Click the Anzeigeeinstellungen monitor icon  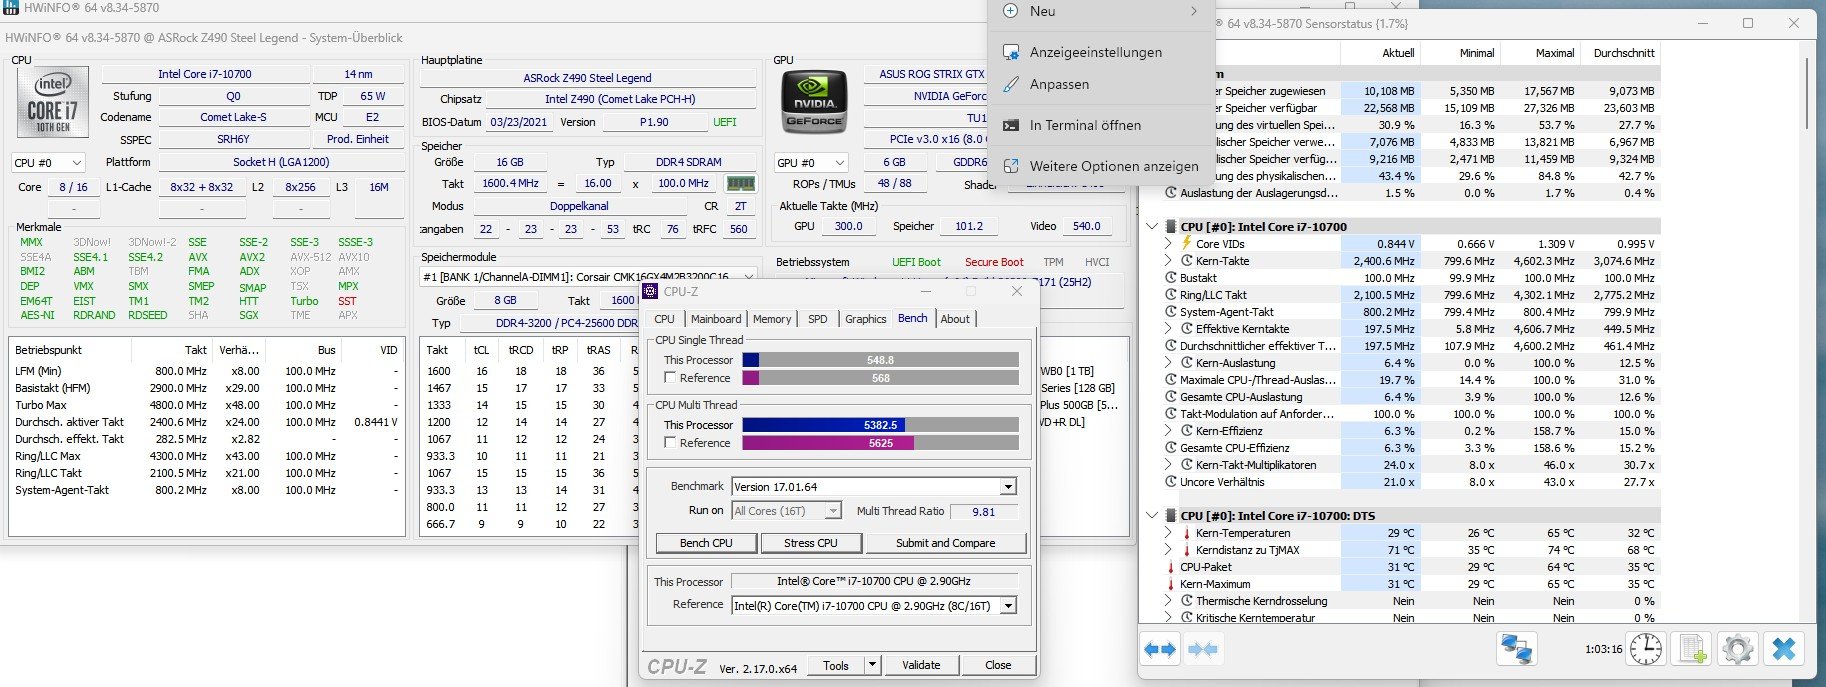1011,52
